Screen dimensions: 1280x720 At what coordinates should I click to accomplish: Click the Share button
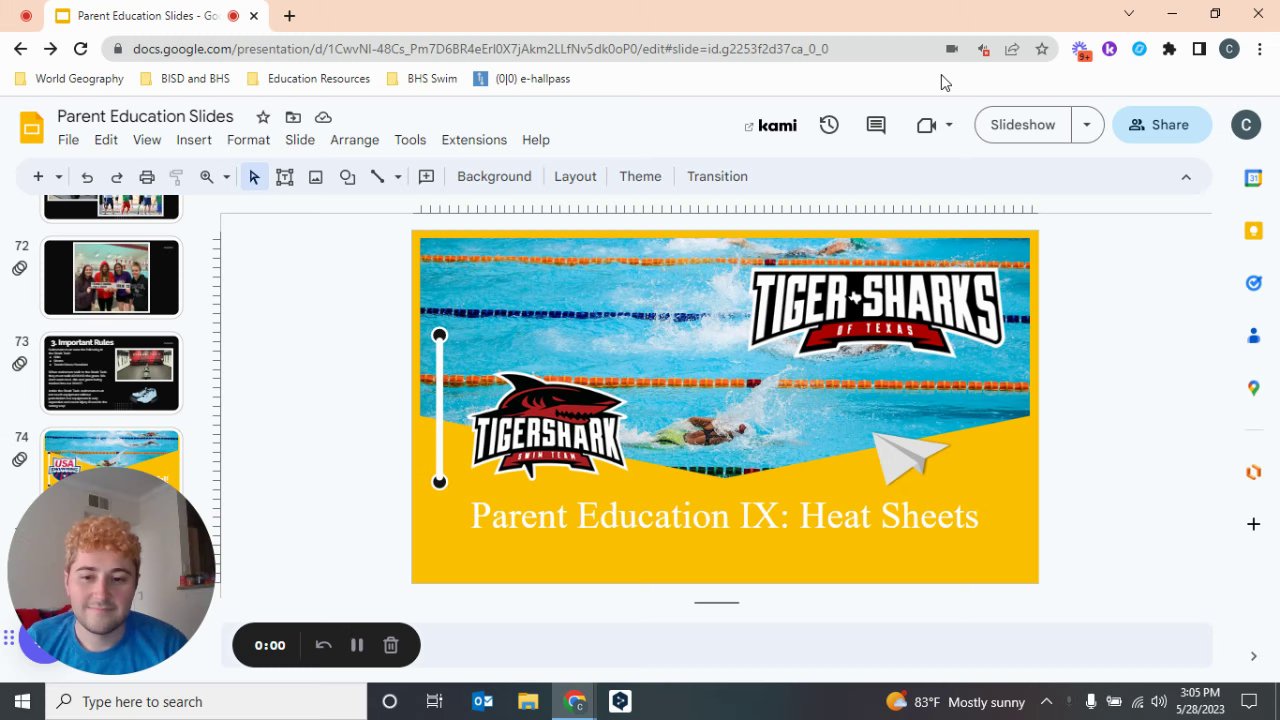point(1161,125)
